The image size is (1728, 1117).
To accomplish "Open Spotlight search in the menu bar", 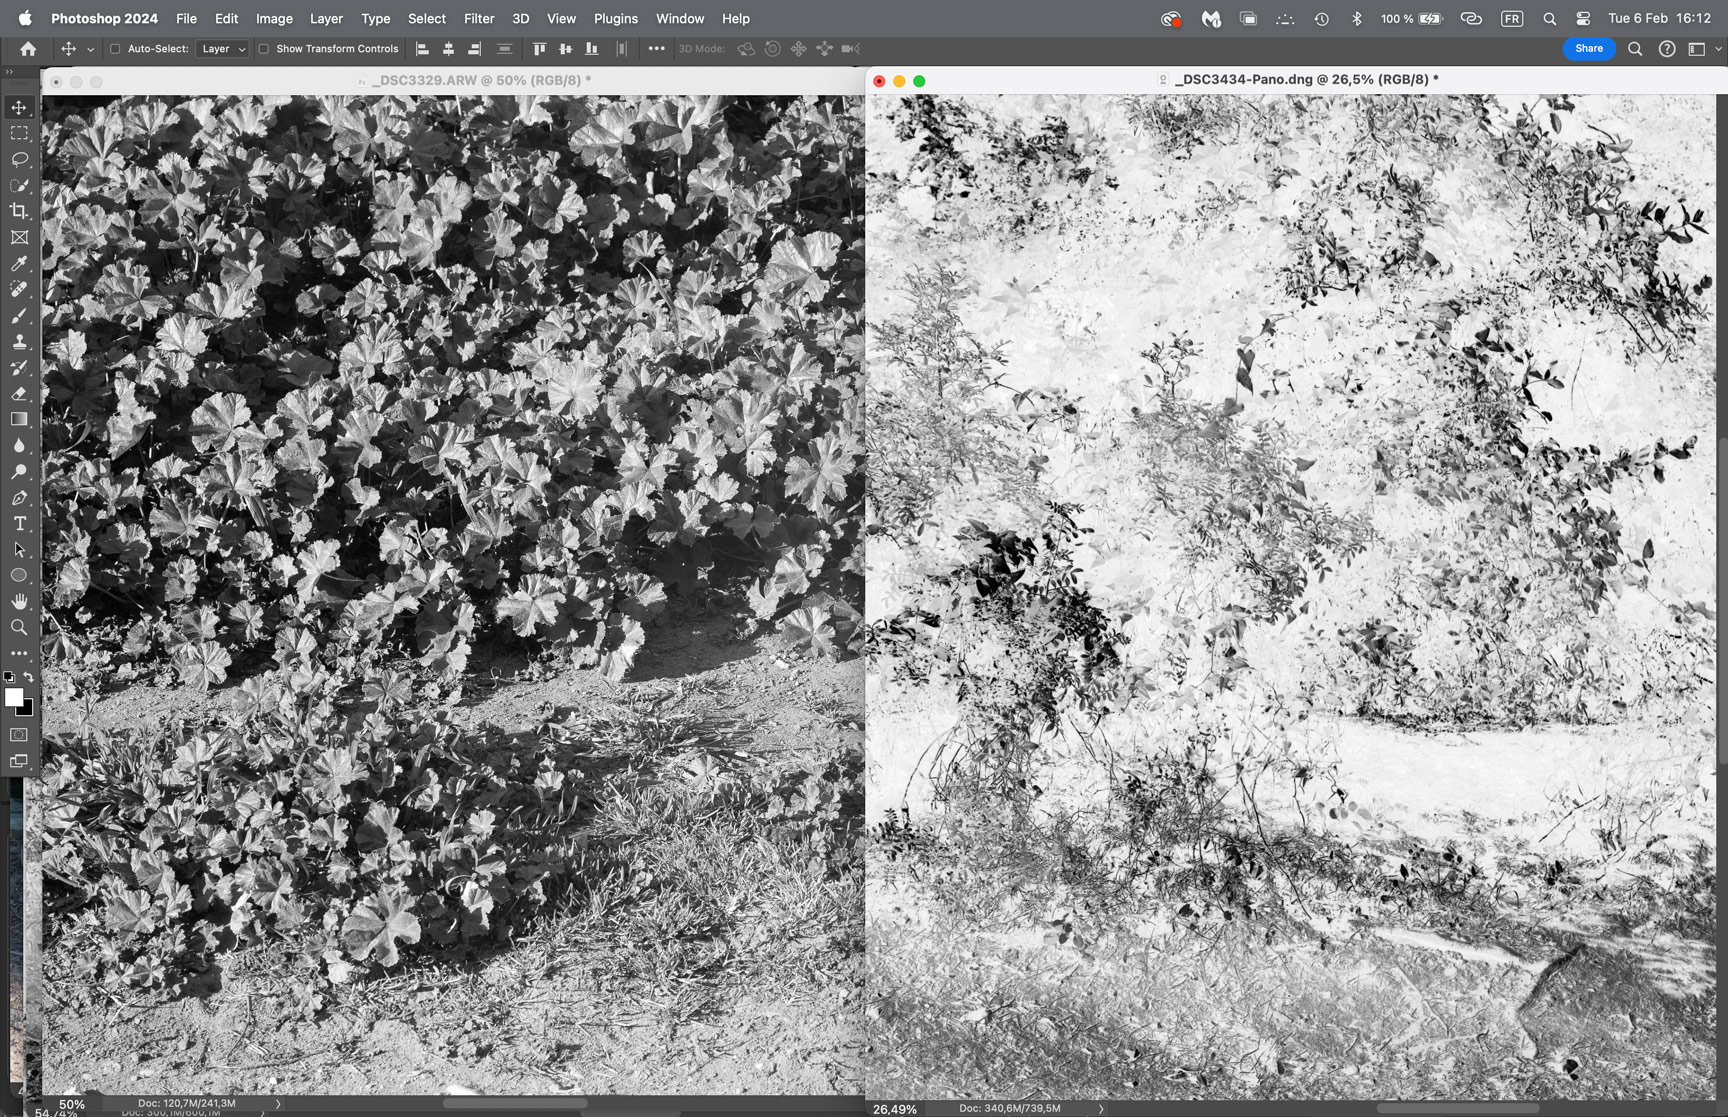I will point(1549,18).
